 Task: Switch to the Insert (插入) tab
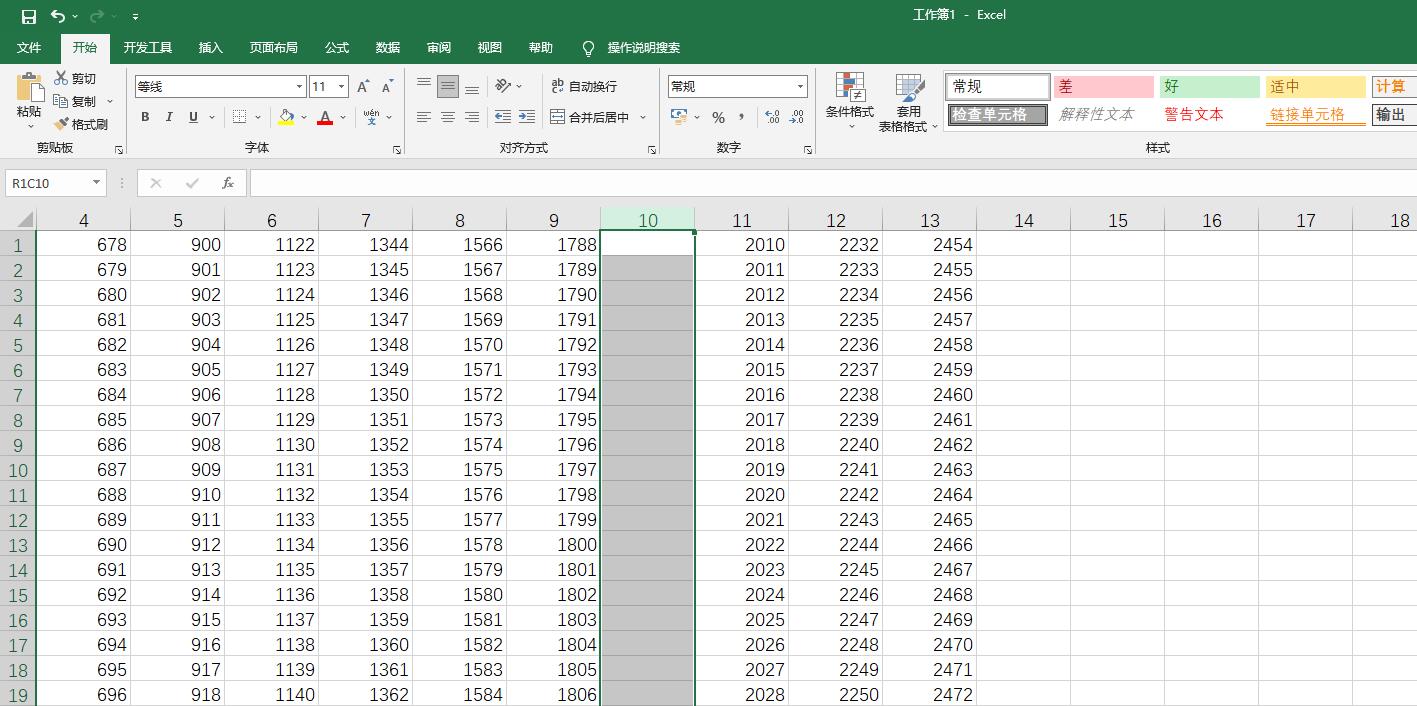click(x=211, y=47)
